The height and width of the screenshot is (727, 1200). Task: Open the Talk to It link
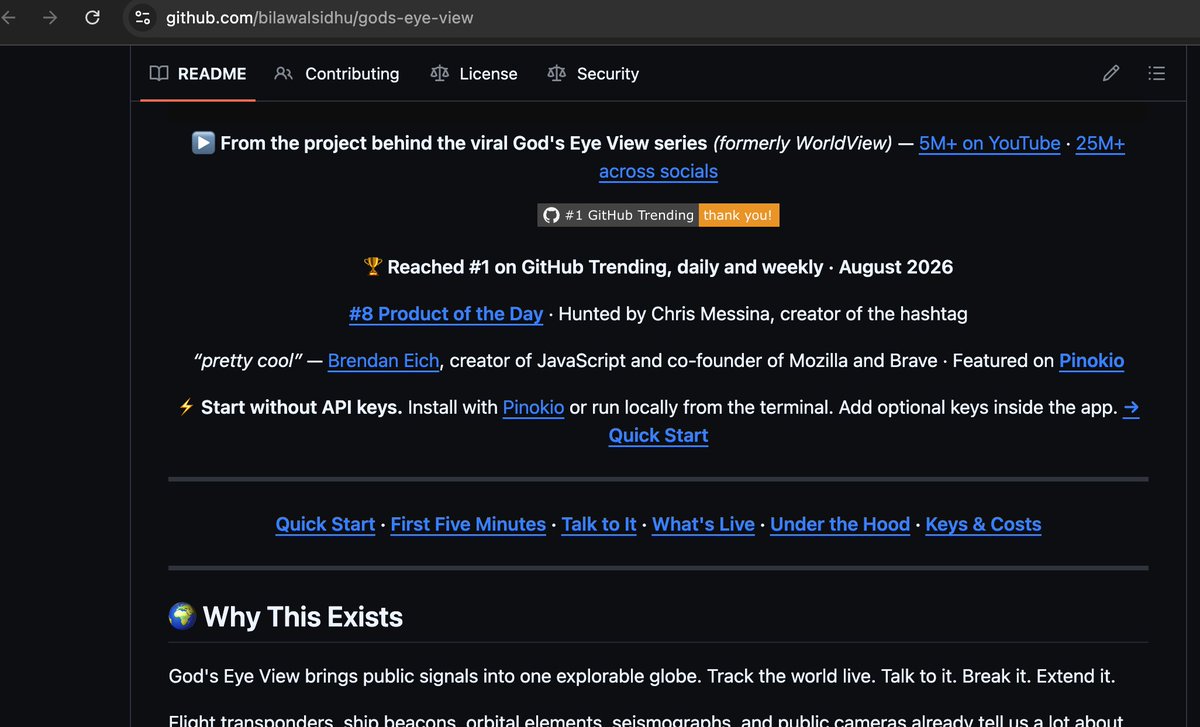point(599,524)
